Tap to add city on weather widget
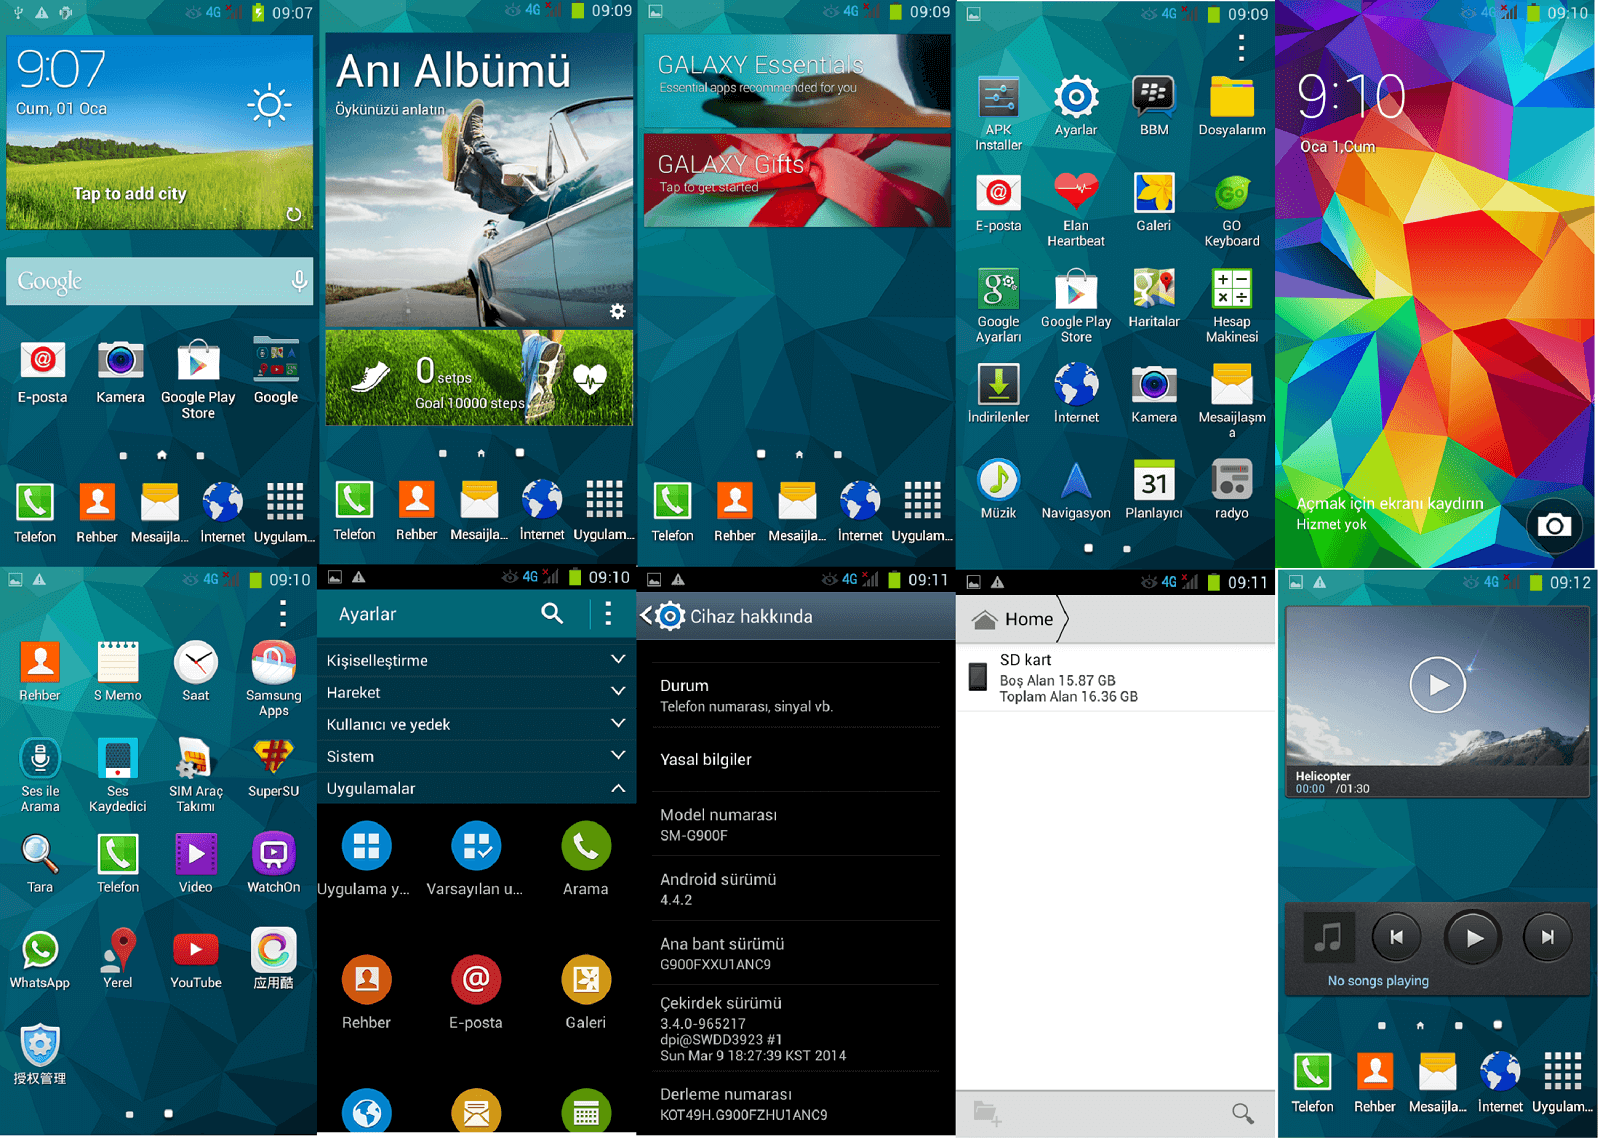 pos(130,194)
